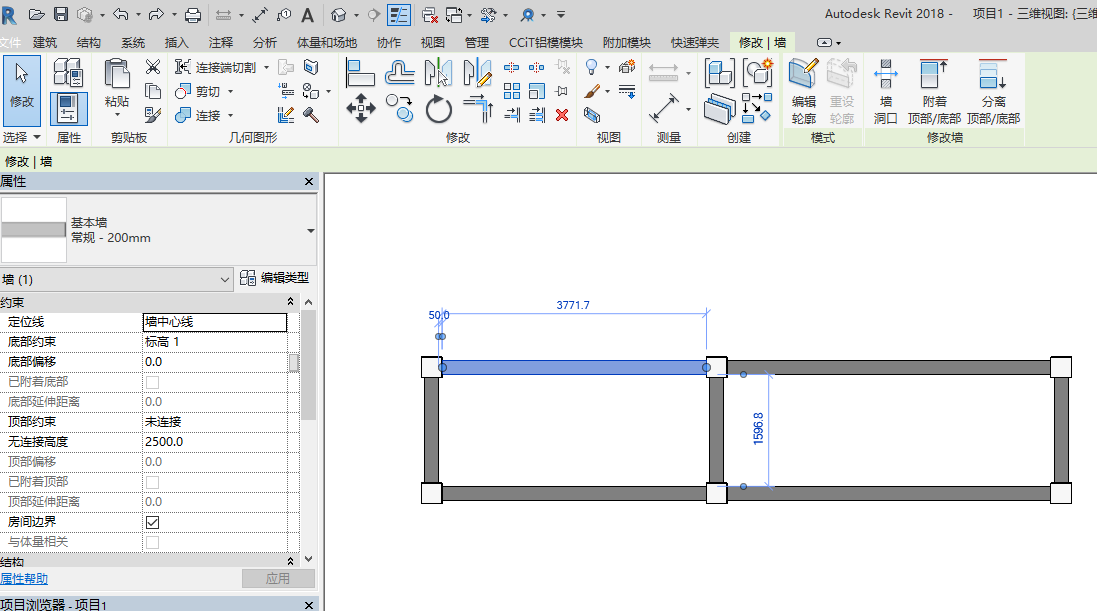Click the File (文件) menu button
The width and height of the screenshot is (1097, 611).
[10, 43]
